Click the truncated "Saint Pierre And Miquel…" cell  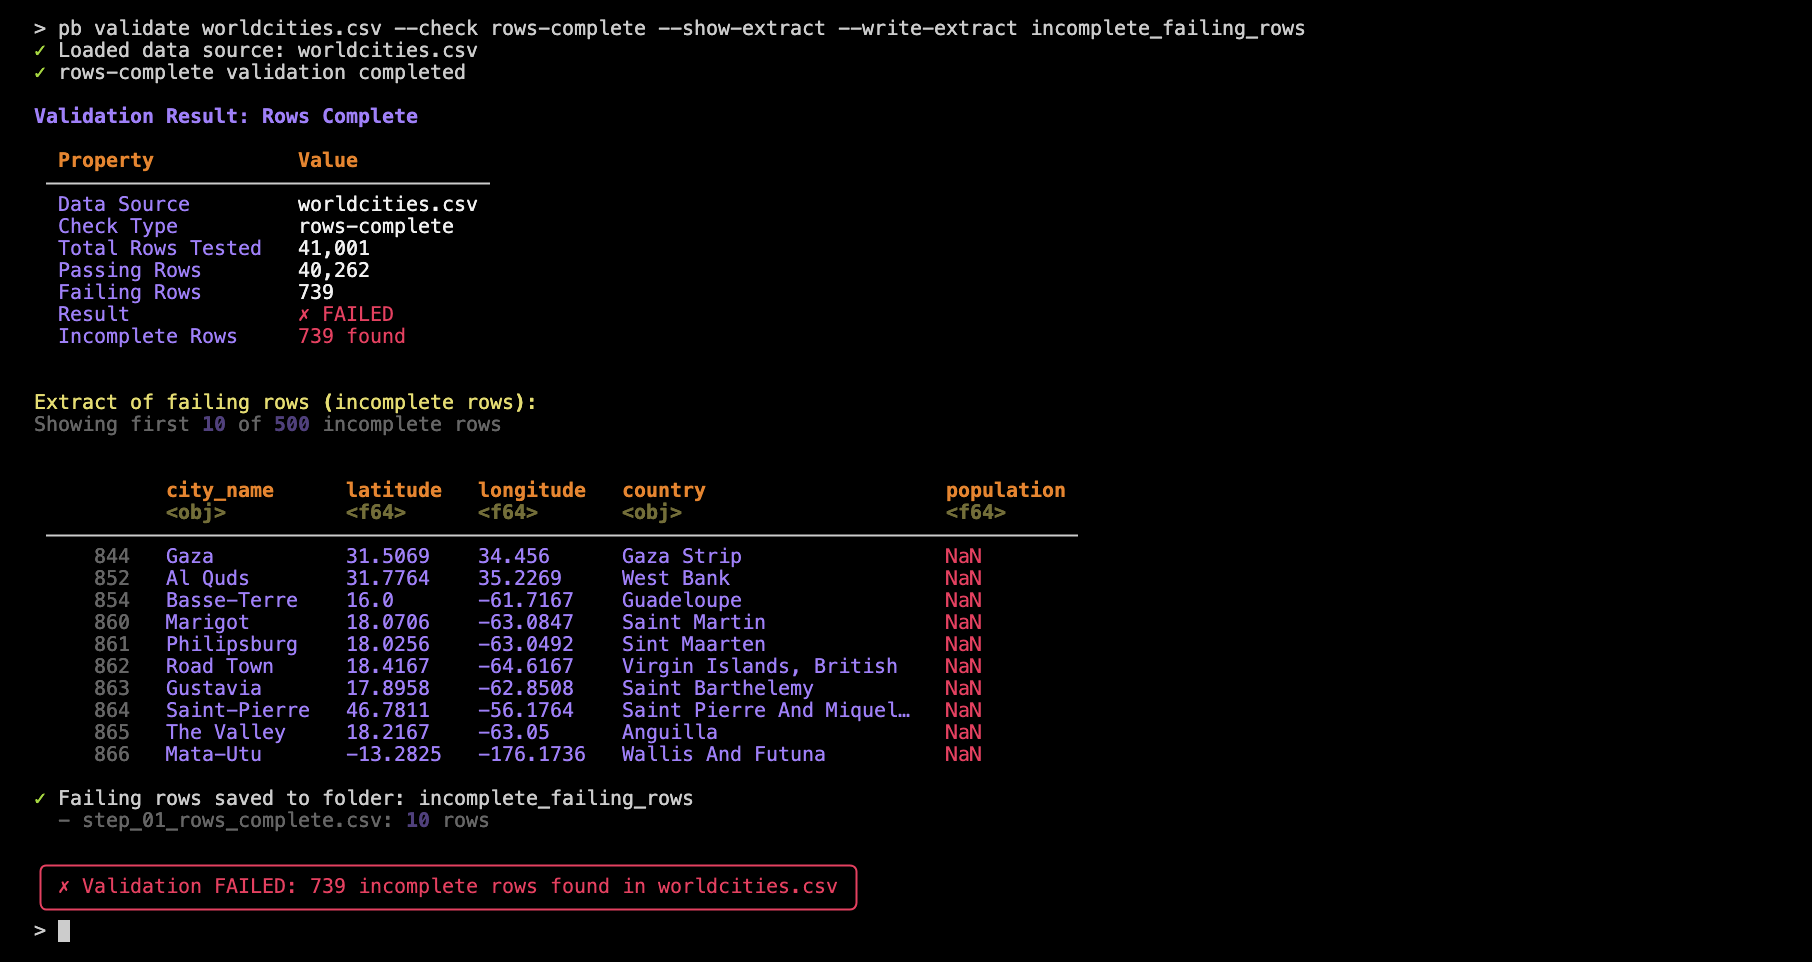coord(765,710)
